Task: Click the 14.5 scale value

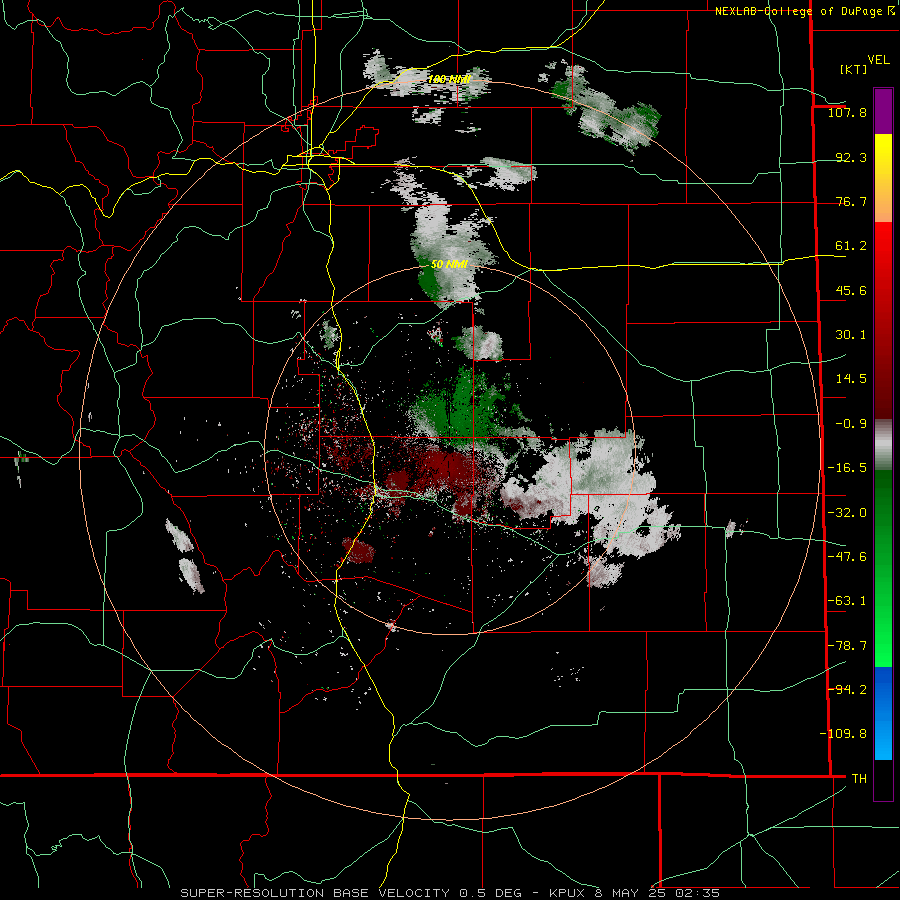Action: pyautogui.click(x=851, y=379)
